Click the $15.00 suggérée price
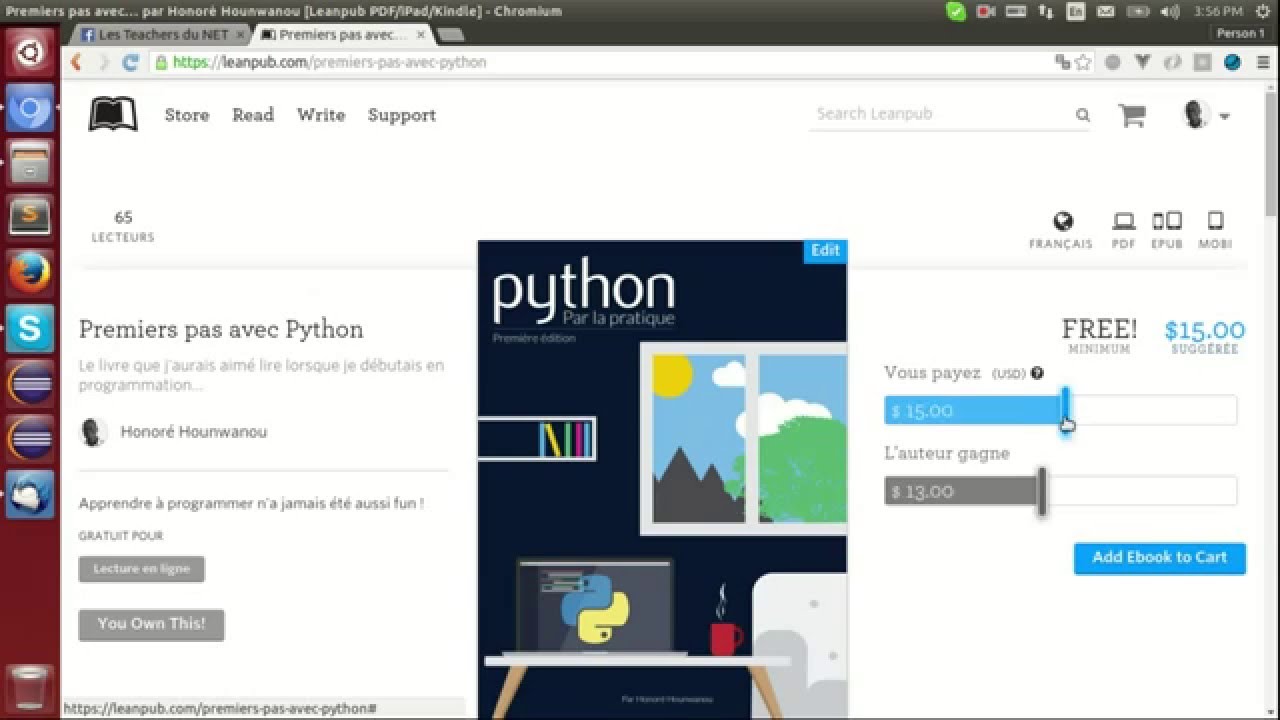The image size is (1280, 720). click(1204, 336)
